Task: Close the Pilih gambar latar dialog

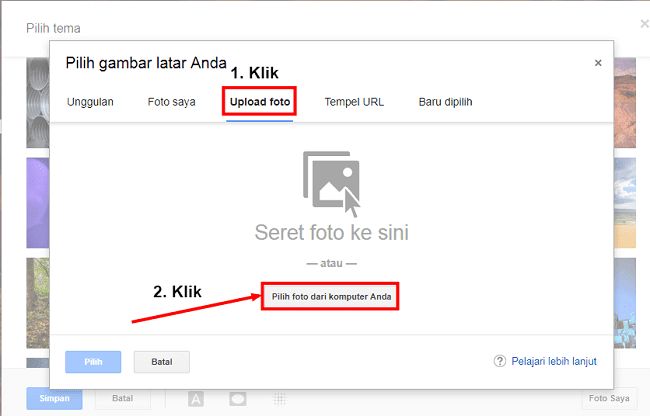Action: pyautogui.click(x=598, y=63)
